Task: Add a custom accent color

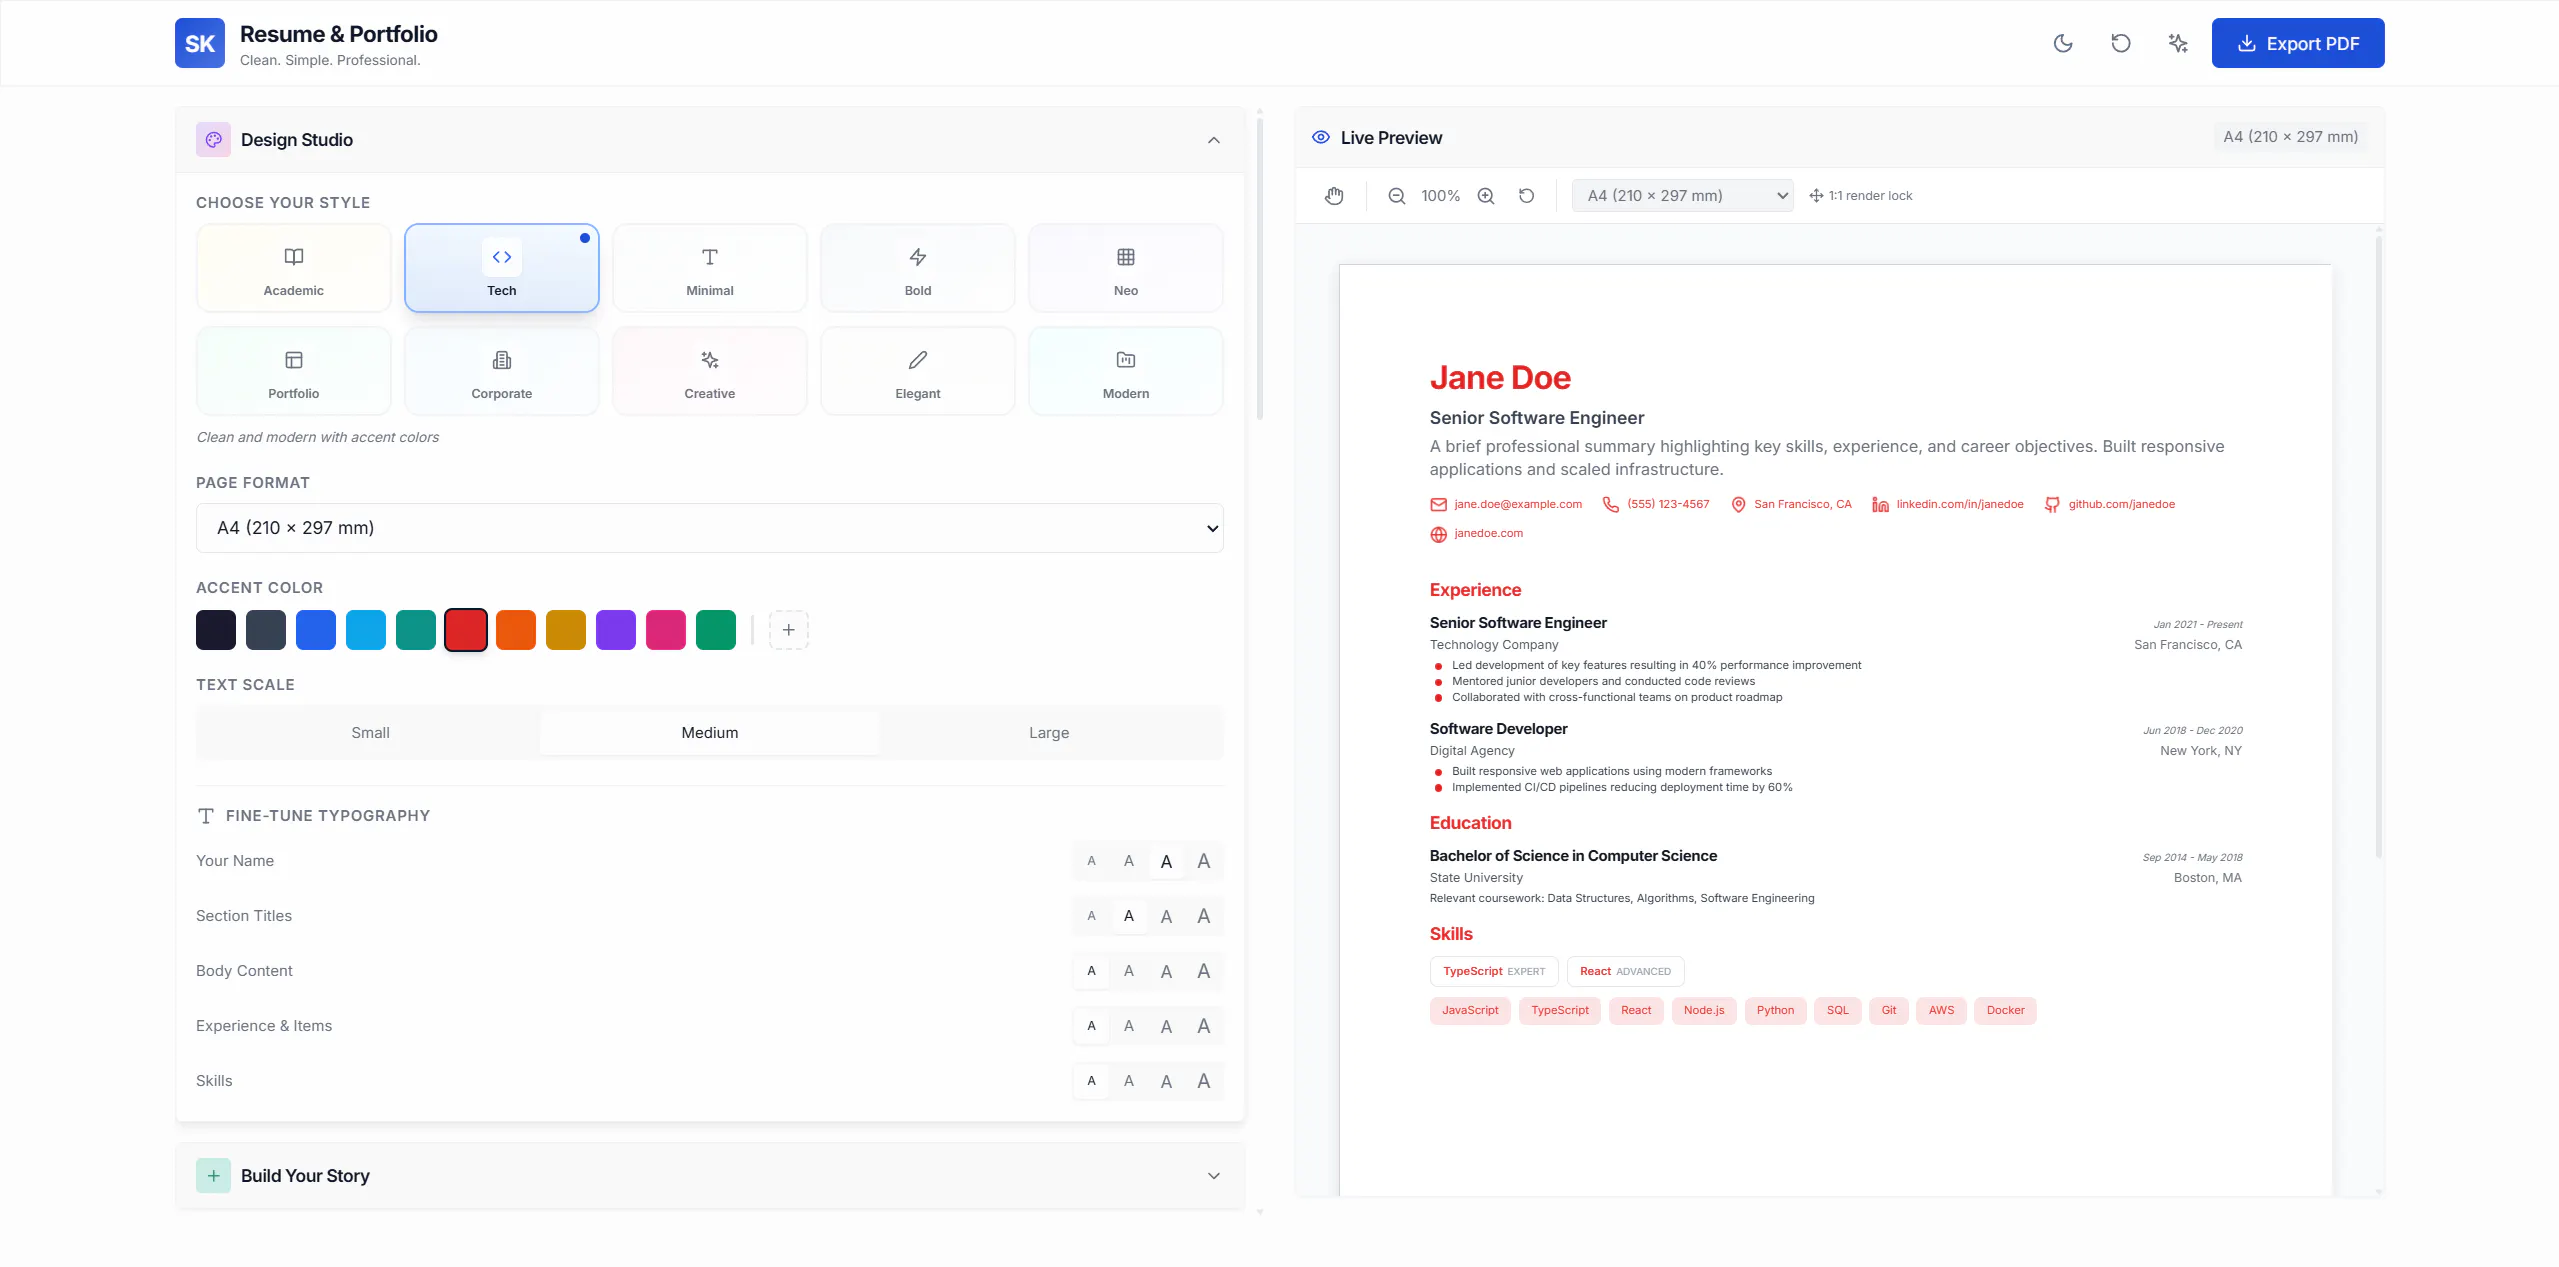Action: [788, 630]
